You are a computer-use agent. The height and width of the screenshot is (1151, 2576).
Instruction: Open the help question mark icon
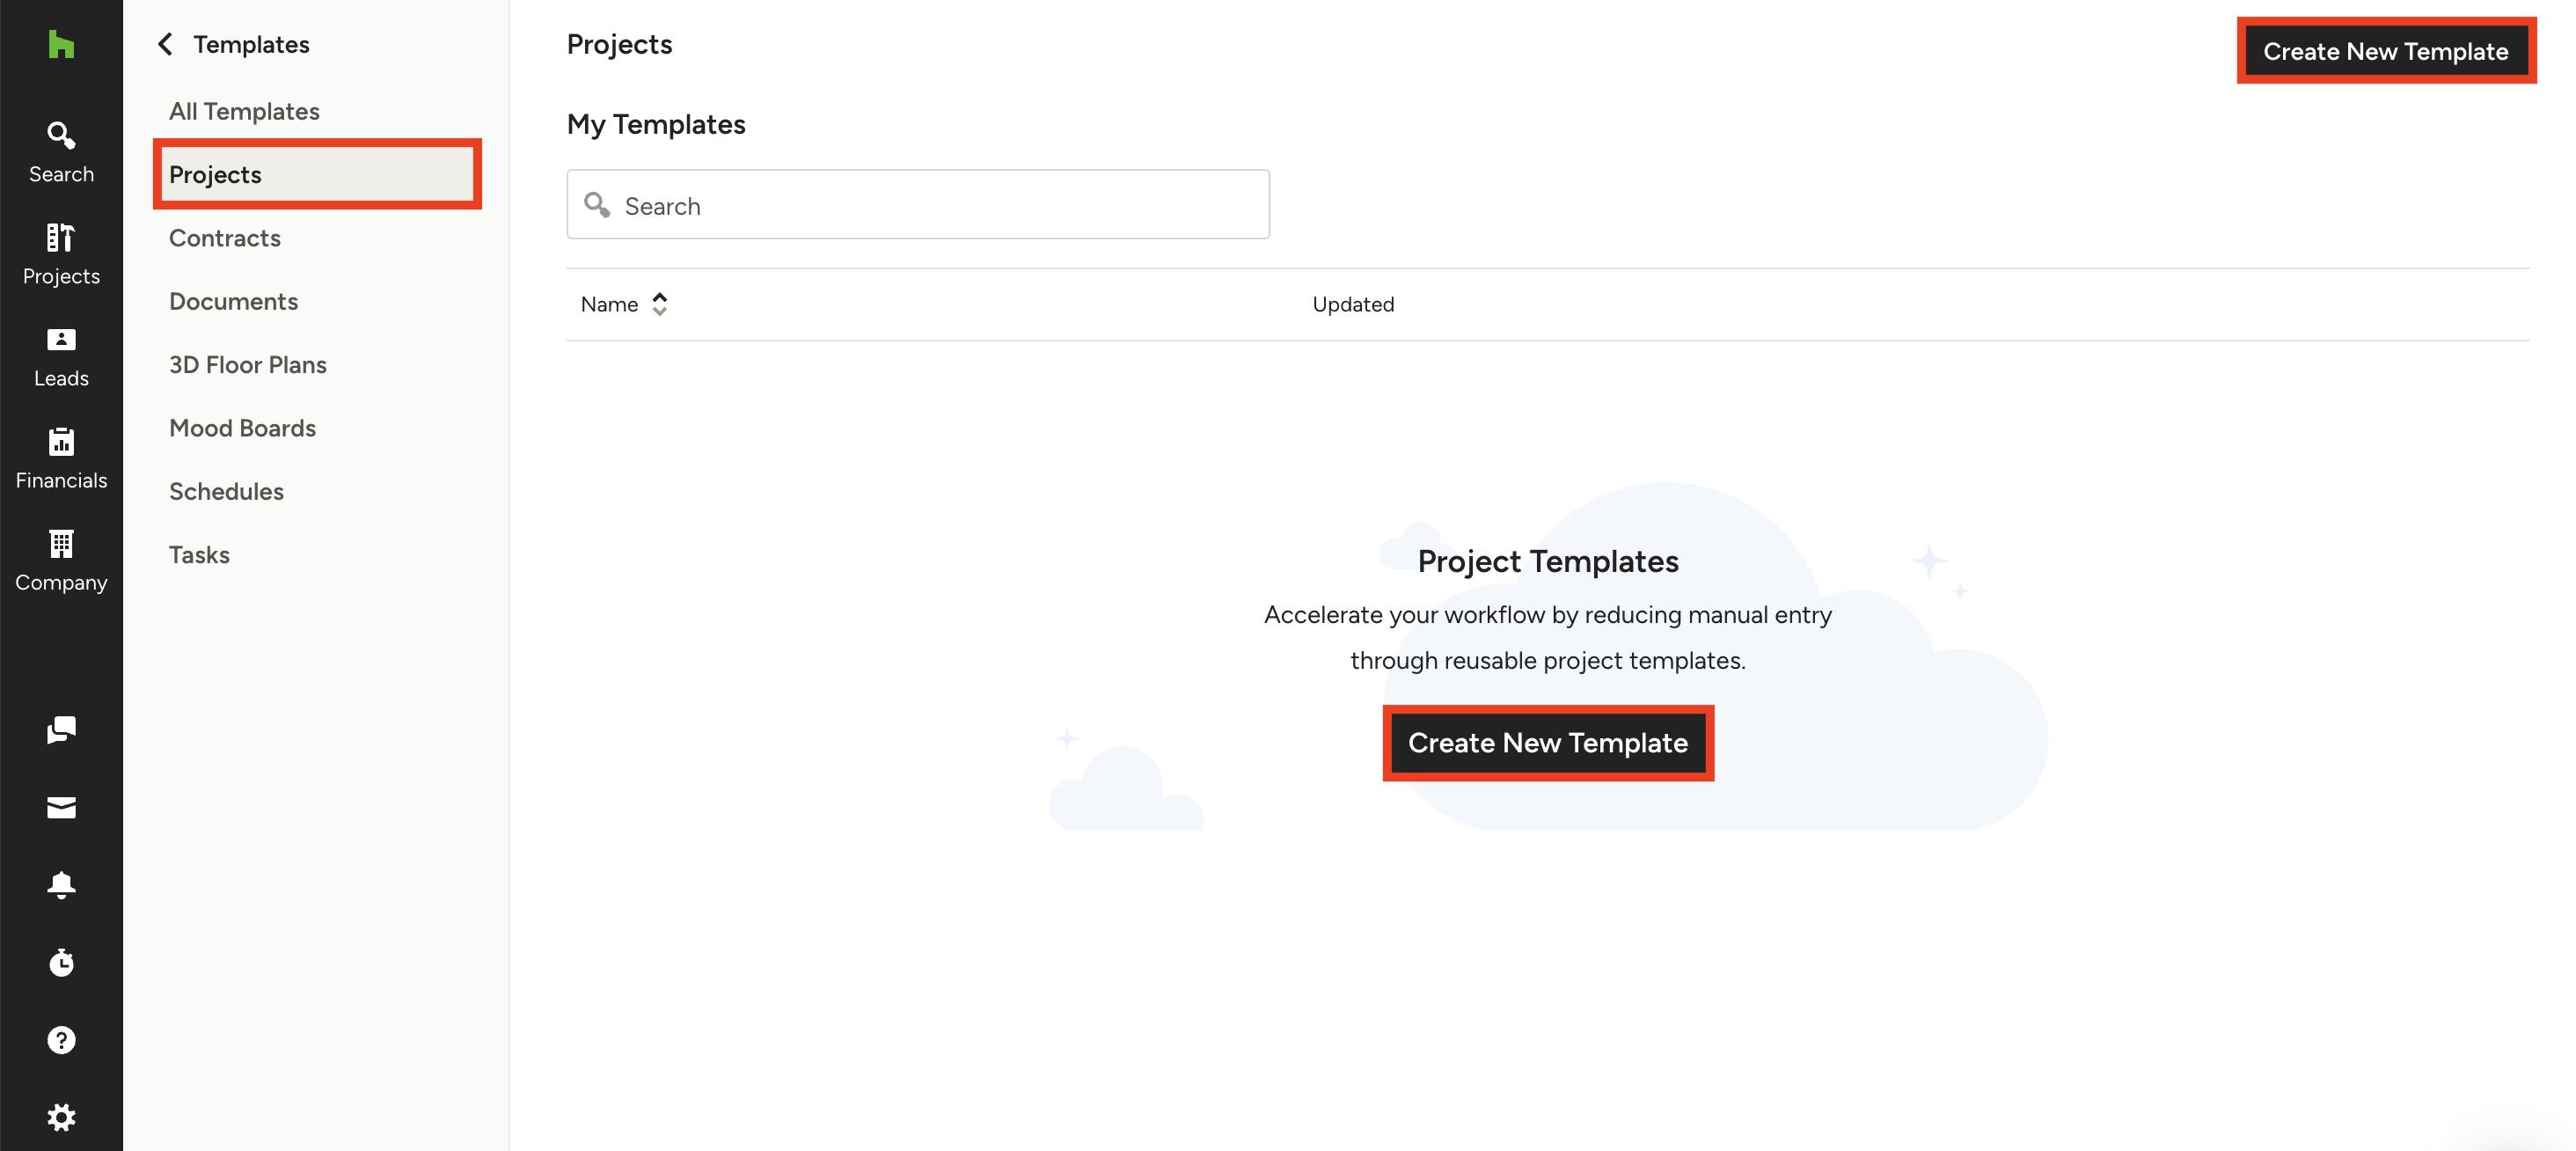pos(61,1040)
